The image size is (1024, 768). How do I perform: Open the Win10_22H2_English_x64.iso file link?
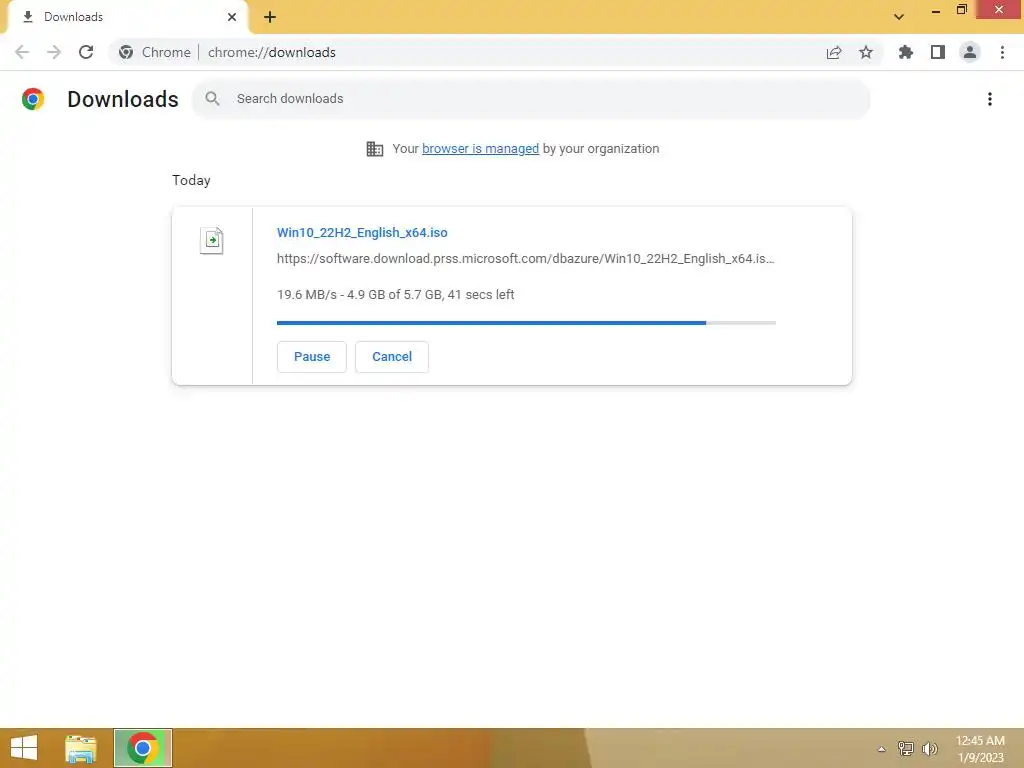[362, 232]
